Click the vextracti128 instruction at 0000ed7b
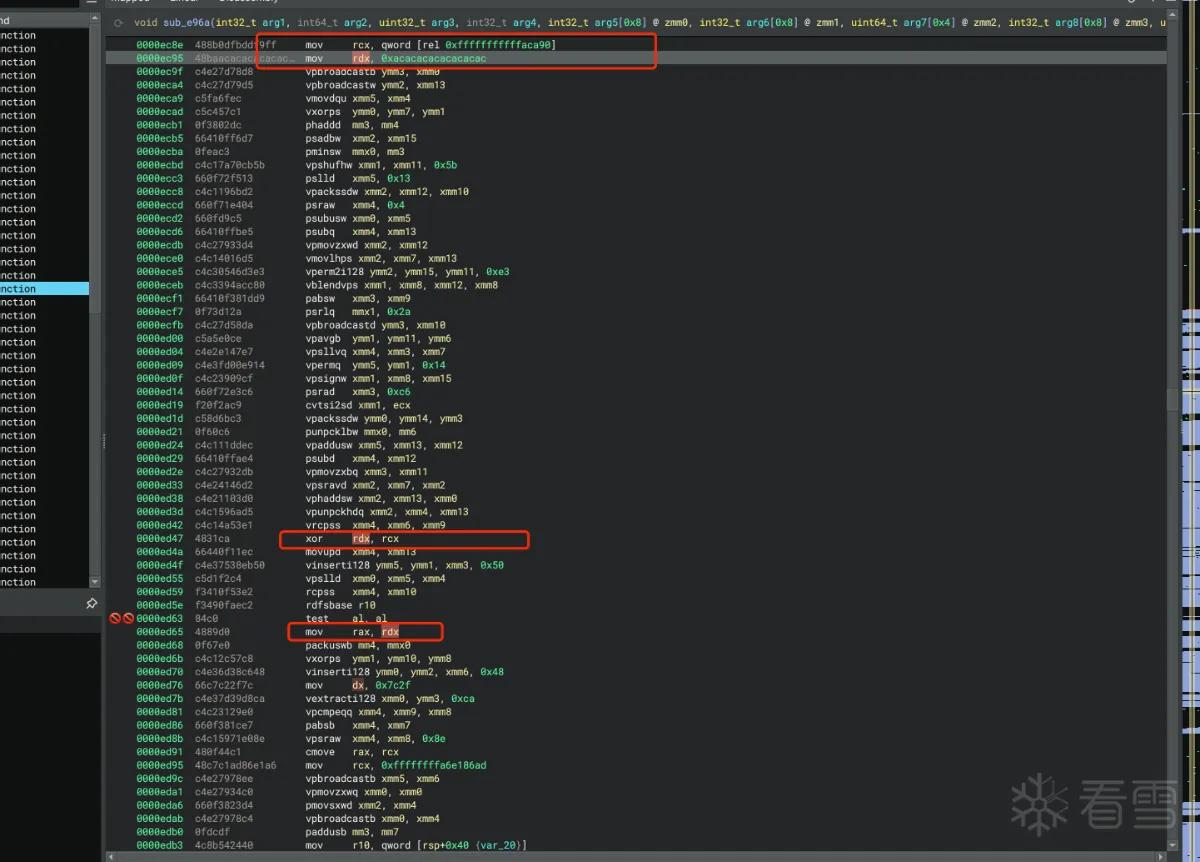 pos(390,699)
